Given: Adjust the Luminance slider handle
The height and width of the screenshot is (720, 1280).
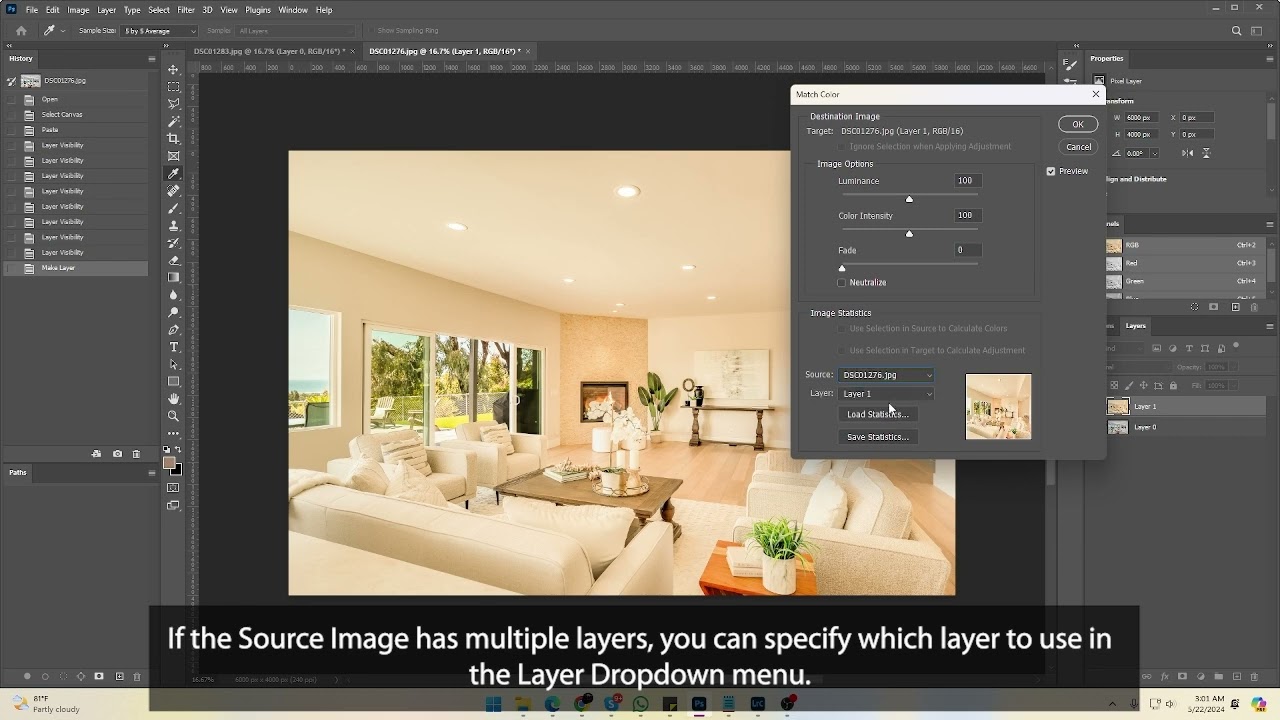Looking at the screenshot, I should coord(909,199).
